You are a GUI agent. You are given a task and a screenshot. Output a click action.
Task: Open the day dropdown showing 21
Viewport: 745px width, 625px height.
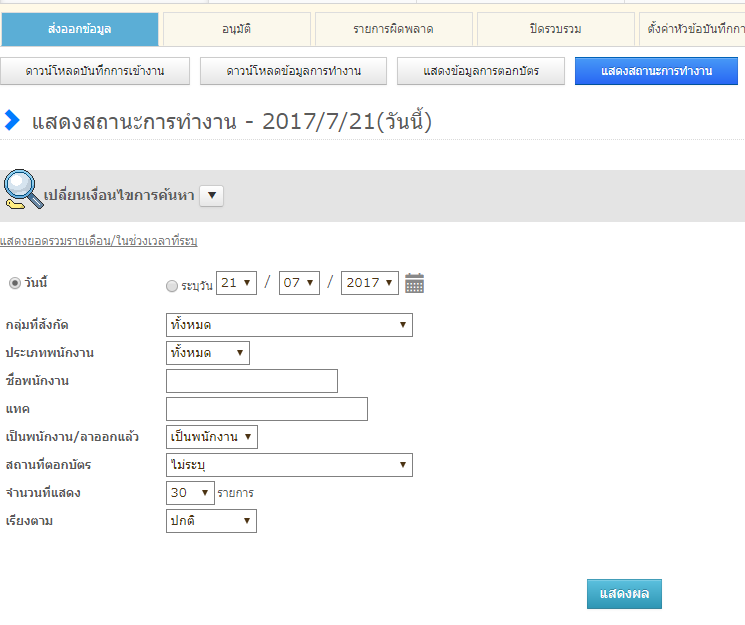coord(237,283)
